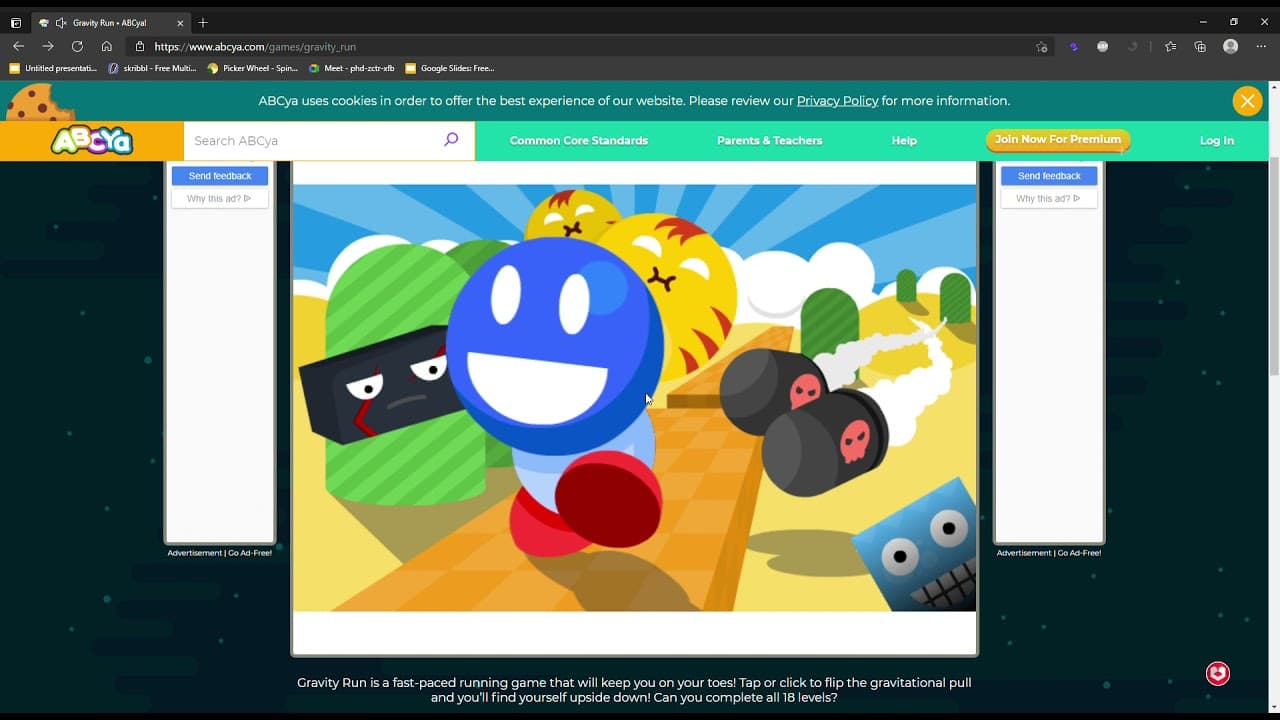Image resolution: width=1280 pixels, height=720 pixels.
Task: Click the address bar URL
Action: click(255, 46)
